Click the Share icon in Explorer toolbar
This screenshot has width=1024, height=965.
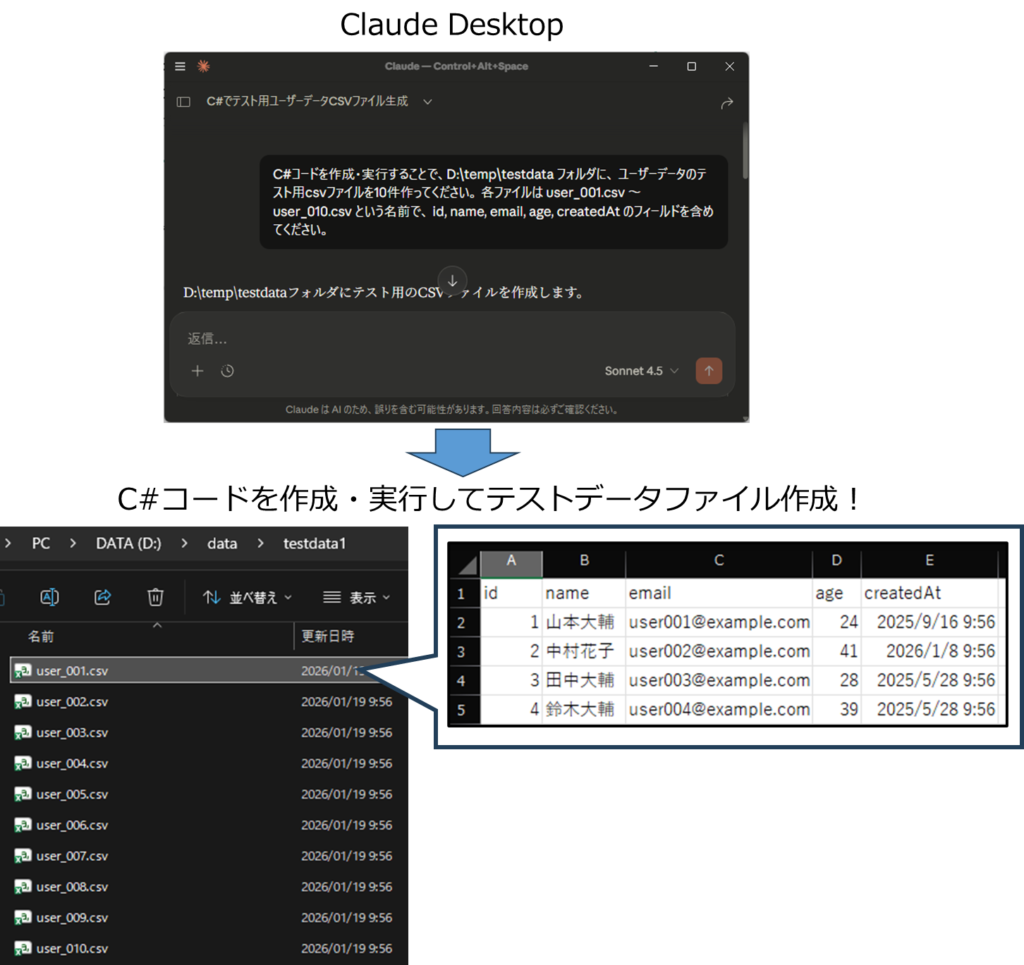(x=102, y=597)
